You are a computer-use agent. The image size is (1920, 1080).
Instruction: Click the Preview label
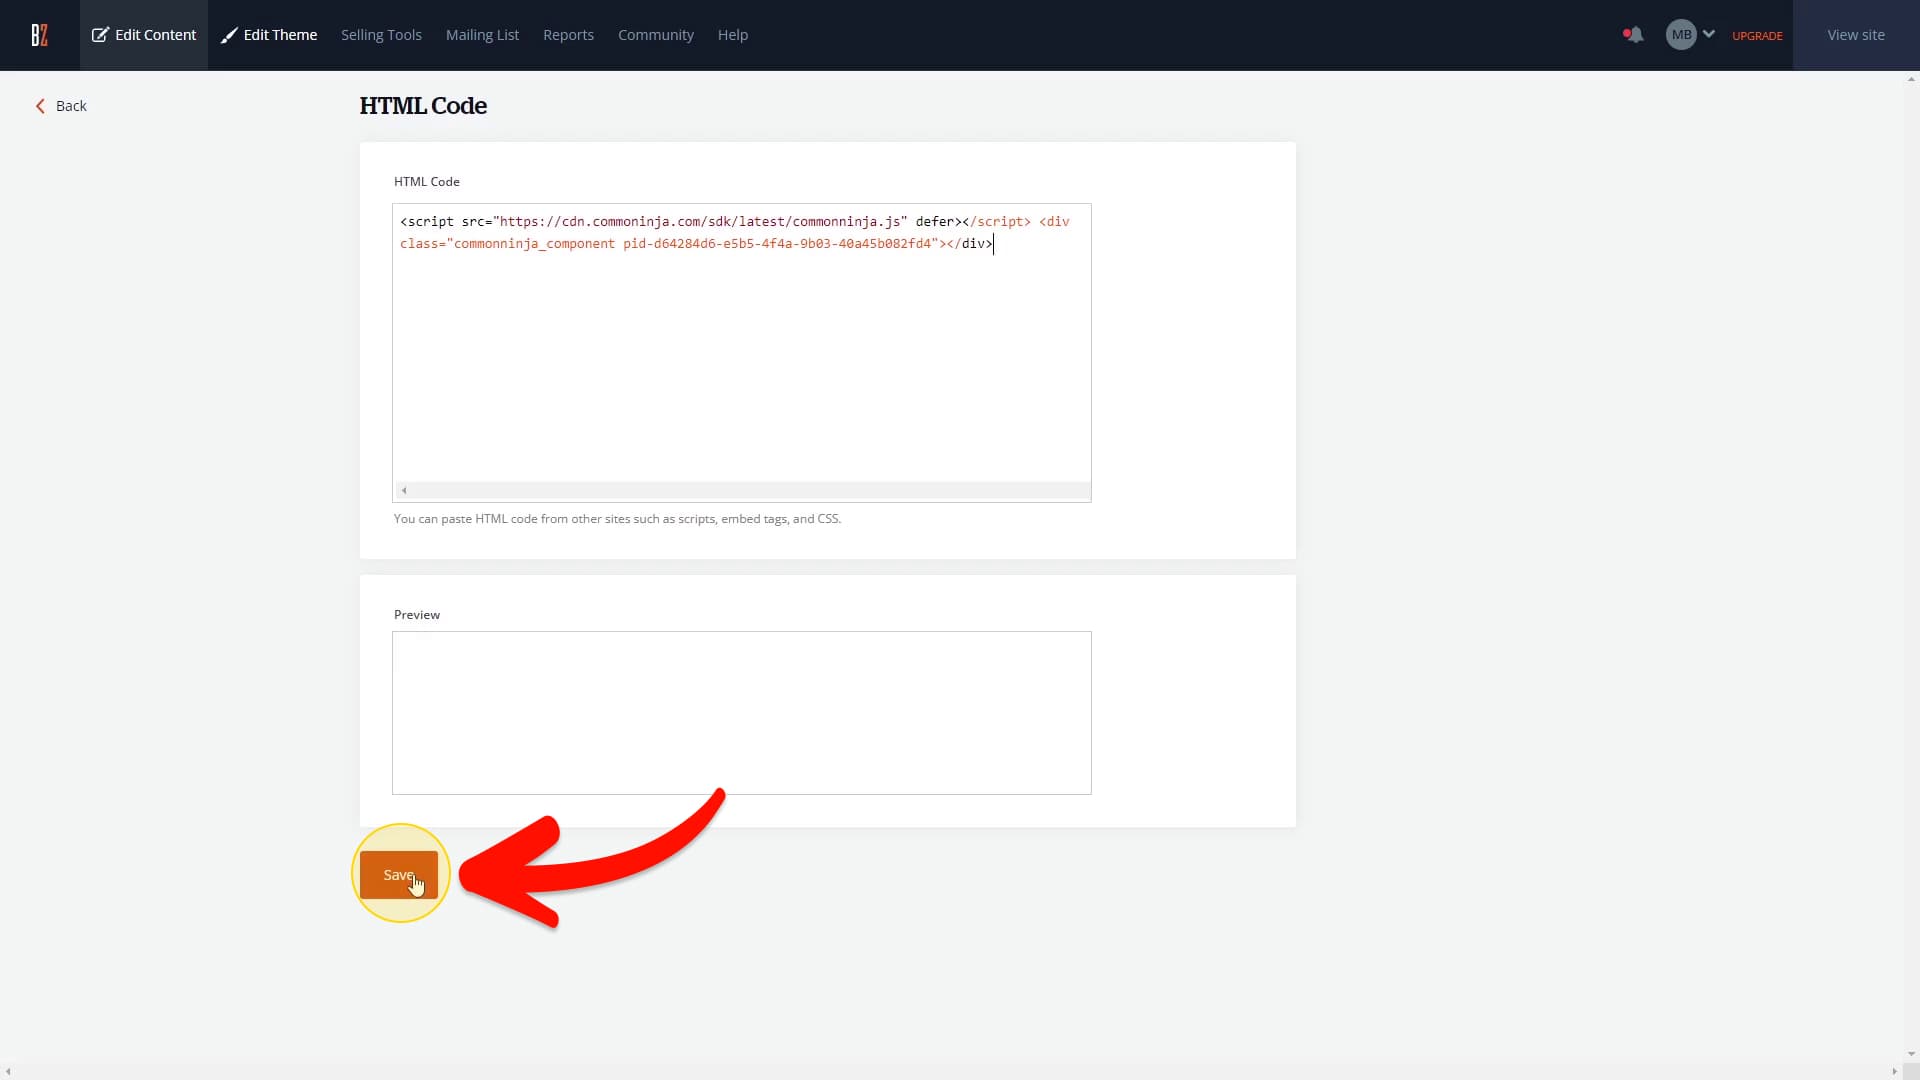click(417, 615)
